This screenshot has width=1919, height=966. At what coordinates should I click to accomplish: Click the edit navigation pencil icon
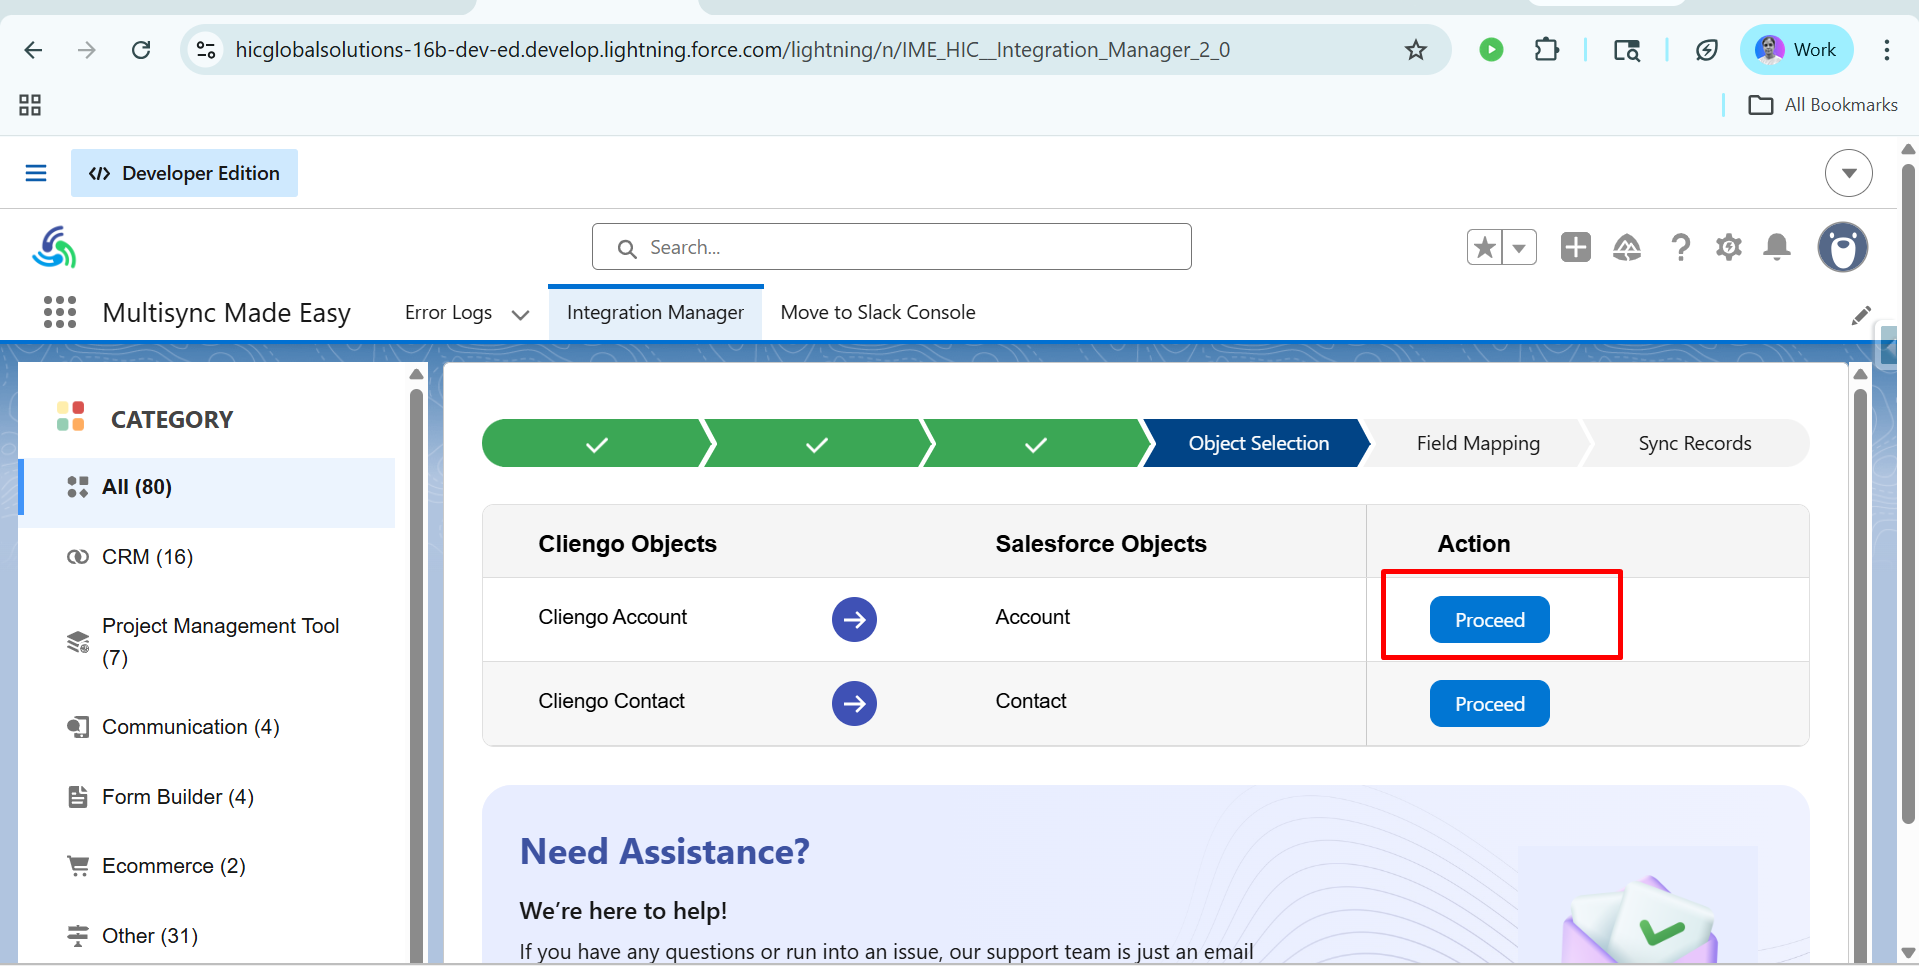coord(1860,316)
